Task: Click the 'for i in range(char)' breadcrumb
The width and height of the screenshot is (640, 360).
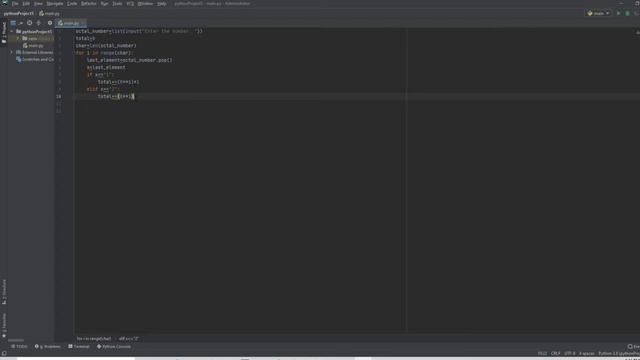Action: pos(94,339)
